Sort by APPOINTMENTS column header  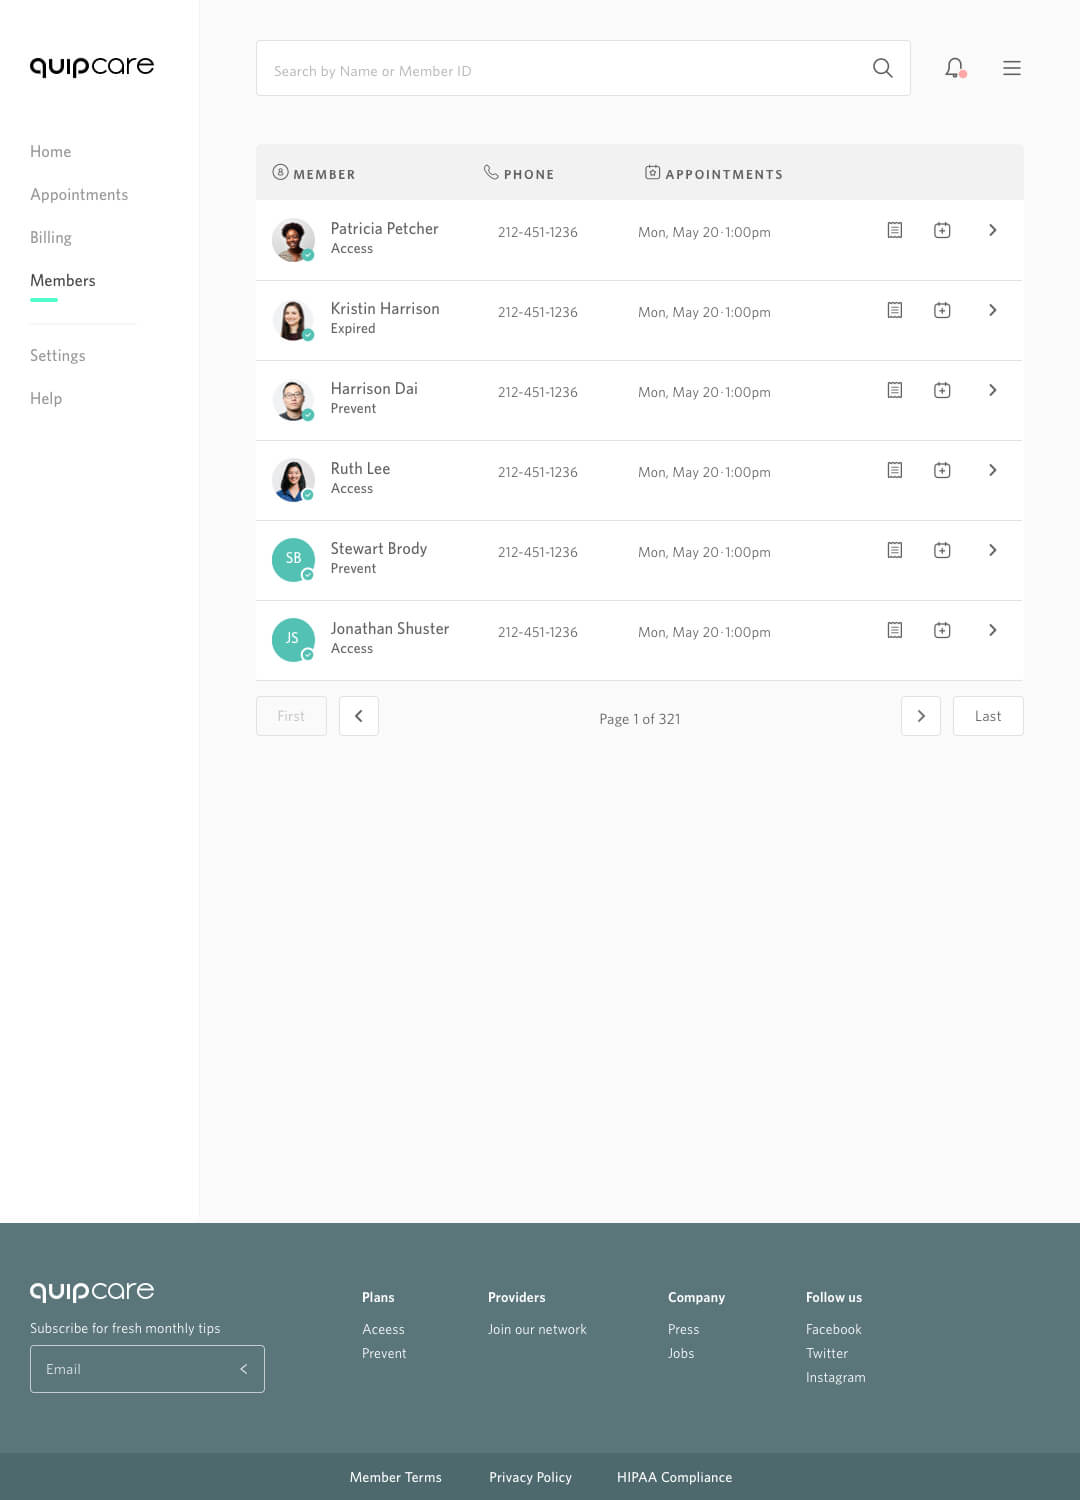click(714, 173)
